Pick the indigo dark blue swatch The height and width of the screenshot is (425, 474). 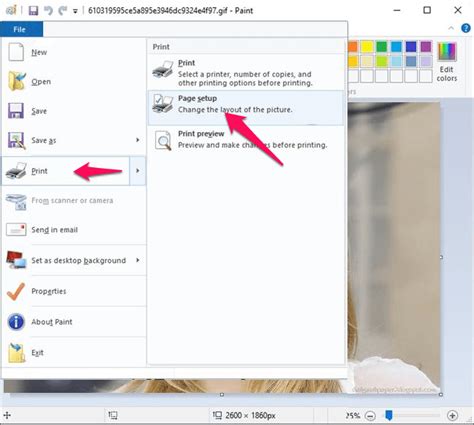coord(411,47)
